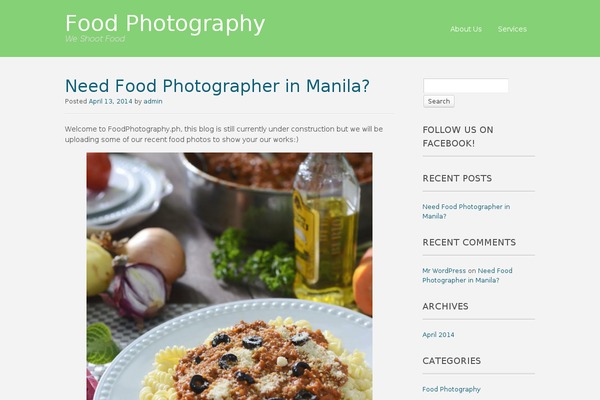Click the Archives widget heading
This screenshot has width=600, height=400.
[445, 306]
